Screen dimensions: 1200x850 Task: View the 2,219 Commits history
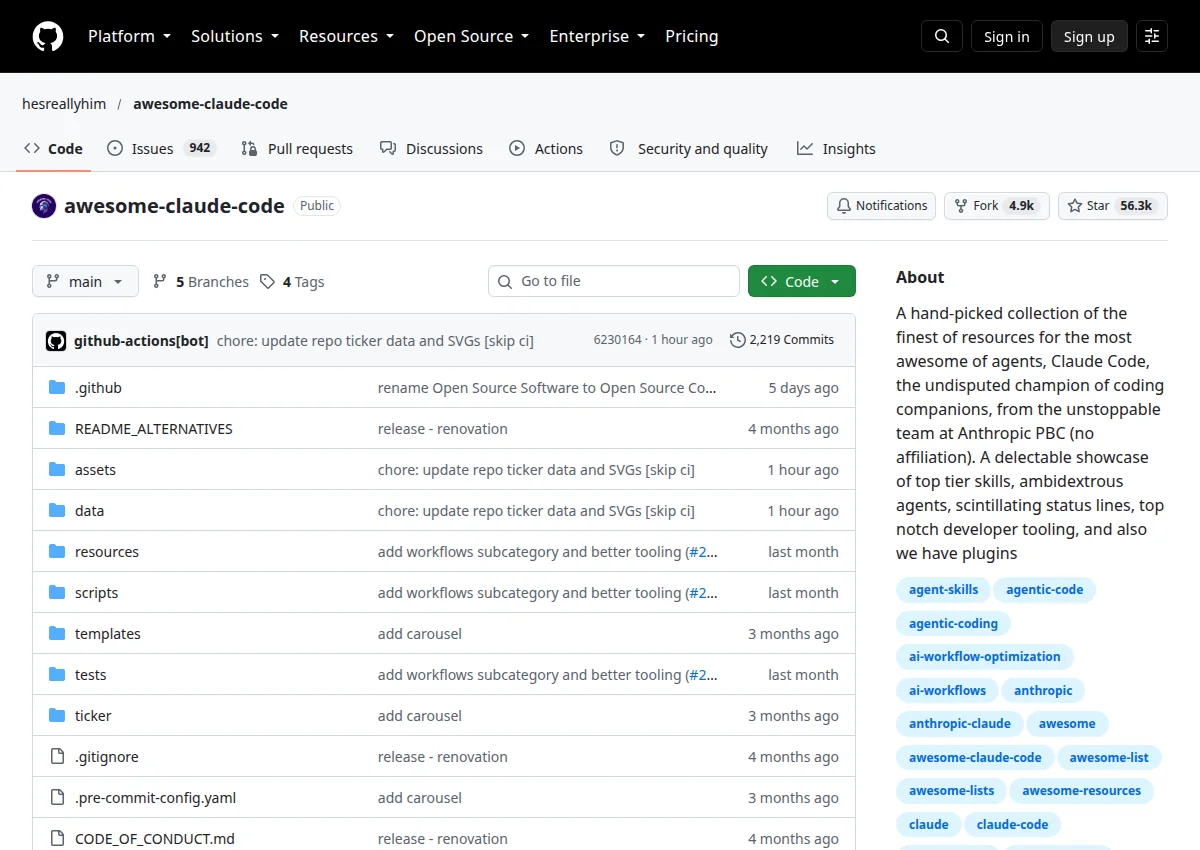(782, 340)
